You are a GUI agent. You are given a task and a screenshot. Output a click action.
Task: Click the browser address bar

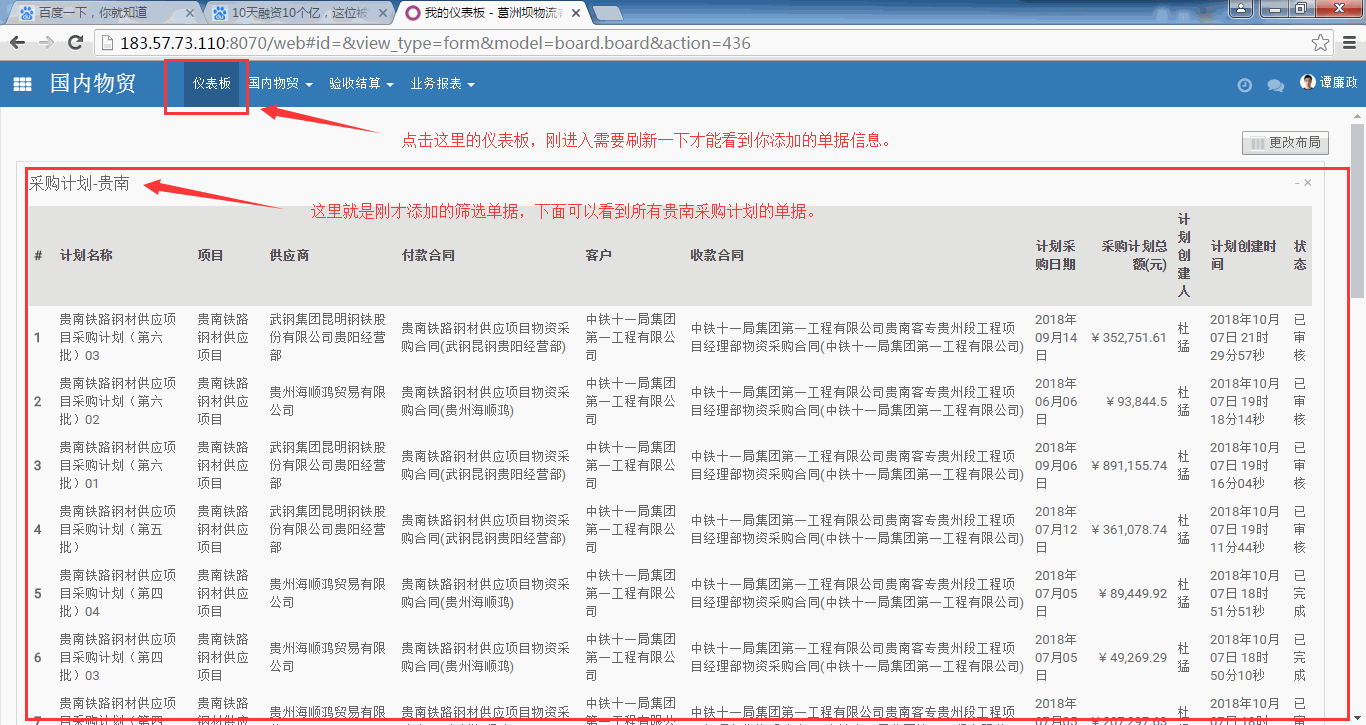pyautogui.click(x=700, y=43)
